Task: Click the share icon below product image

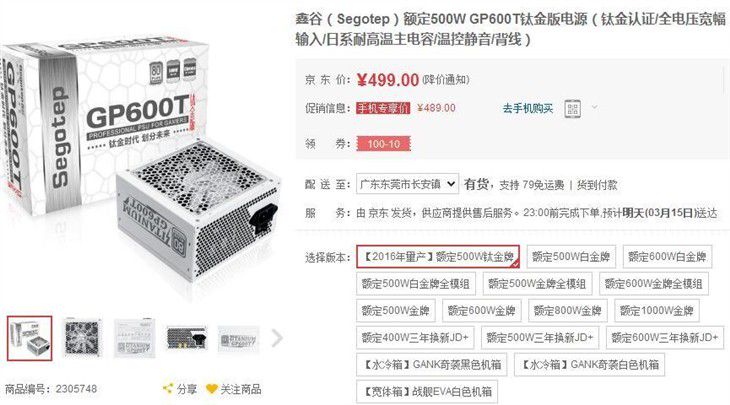Action: coord(168,389)
